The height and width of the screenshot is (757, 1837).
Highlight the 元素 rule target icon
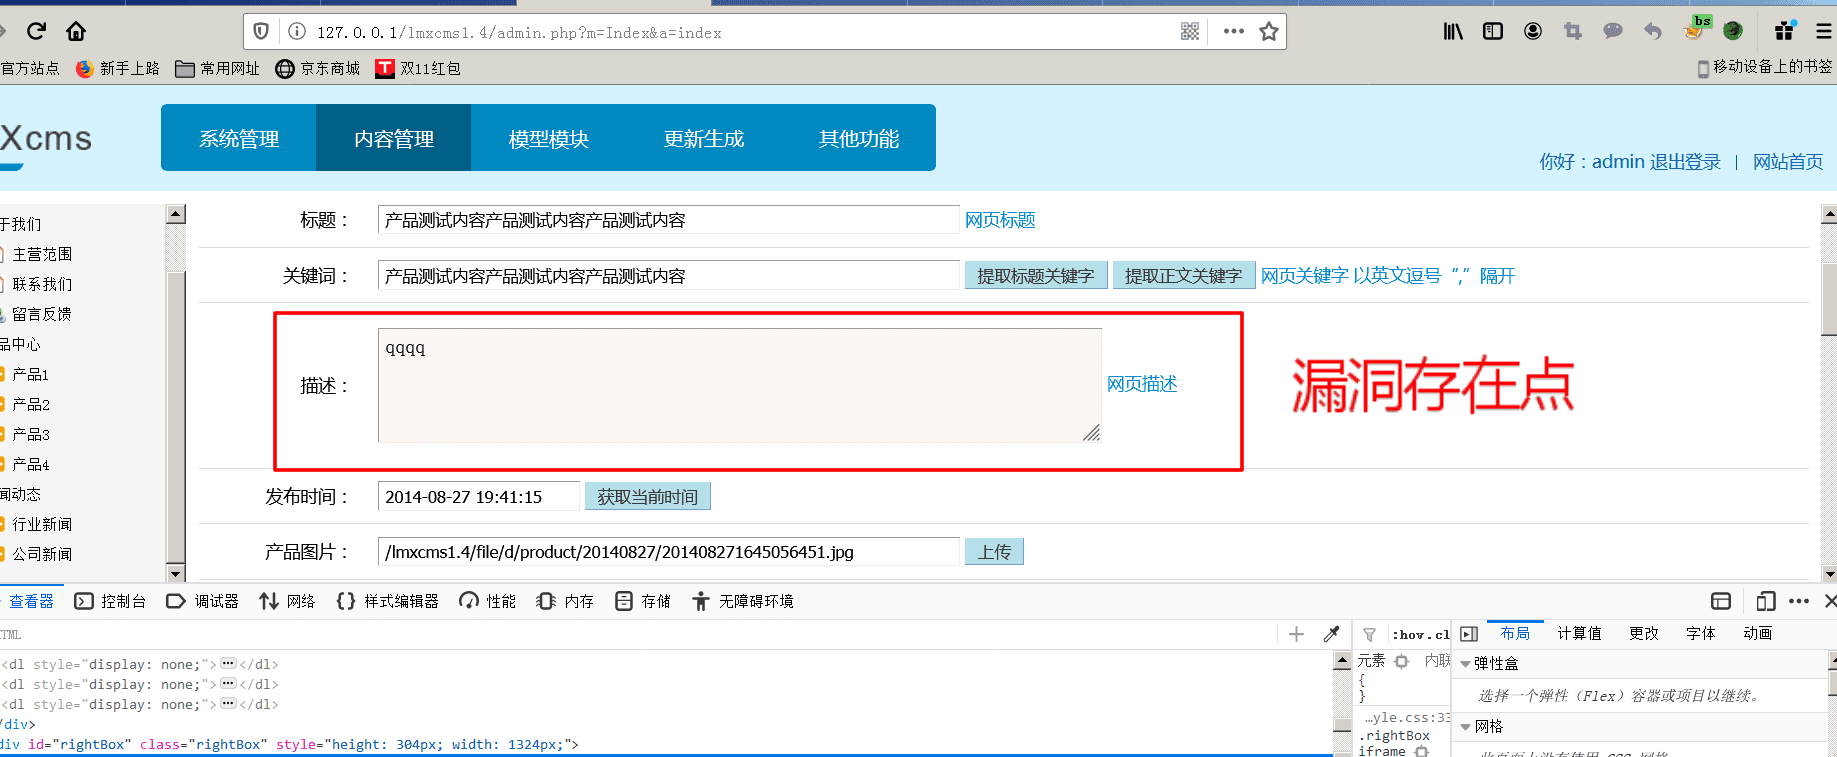[1402, 661]
